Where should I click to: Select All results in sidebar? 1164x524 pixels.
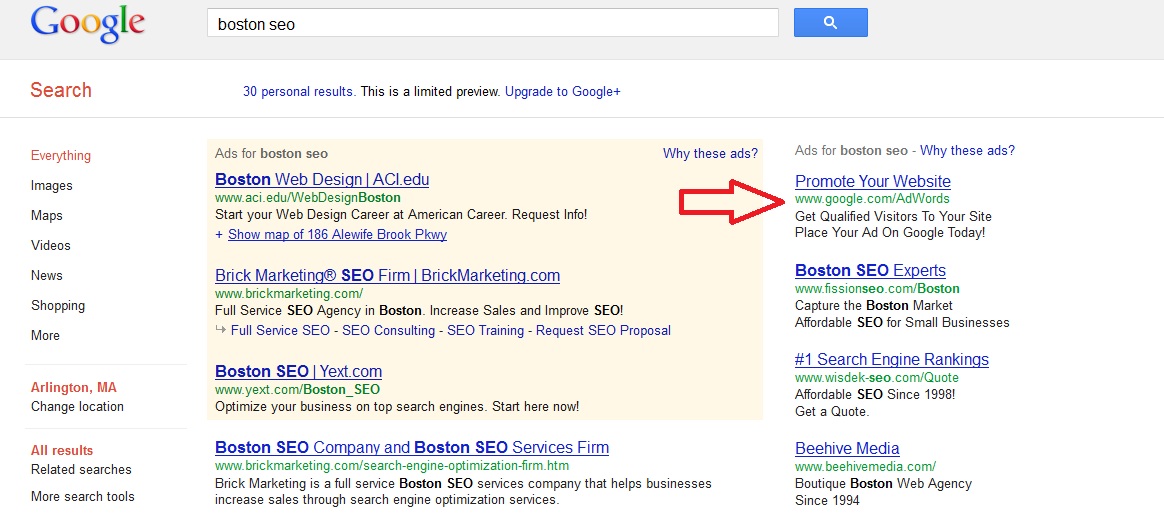62,451
